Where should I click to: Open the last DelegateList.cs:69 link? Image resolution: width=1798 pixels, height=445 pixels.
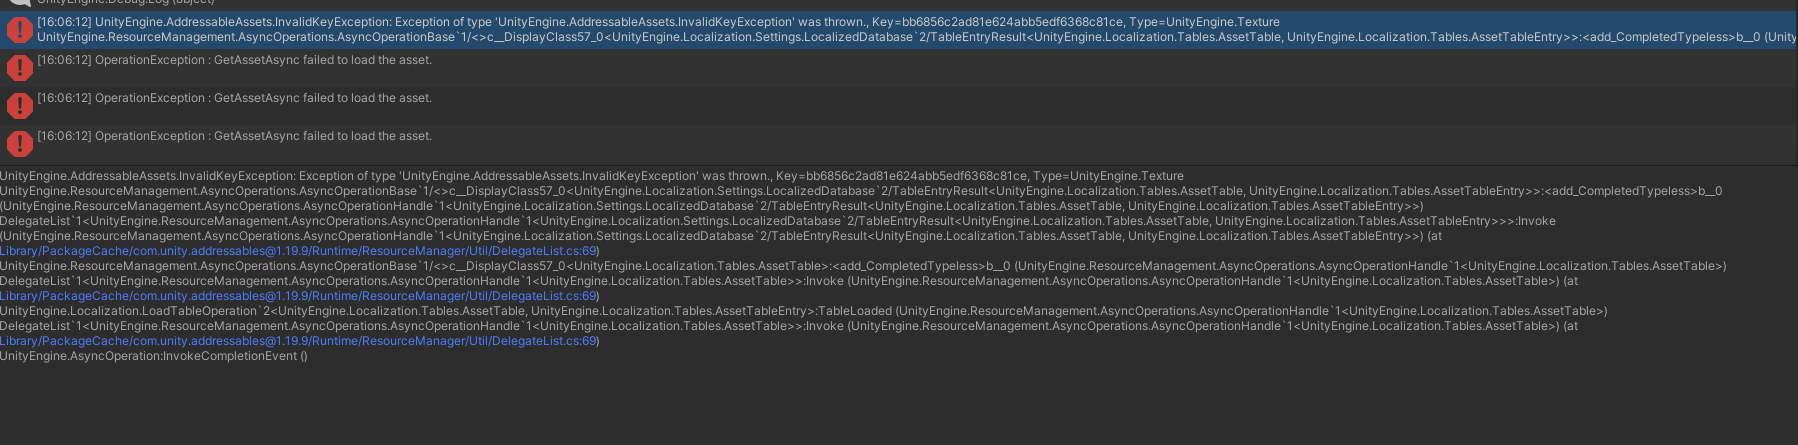(x=299, y=341)
